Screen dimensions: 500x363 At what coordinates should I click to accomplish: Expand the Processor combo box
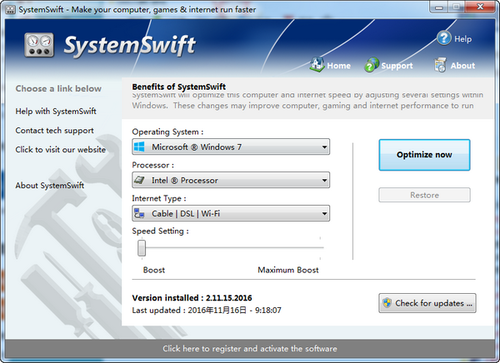pyautogui.click(x=231, y=180)
